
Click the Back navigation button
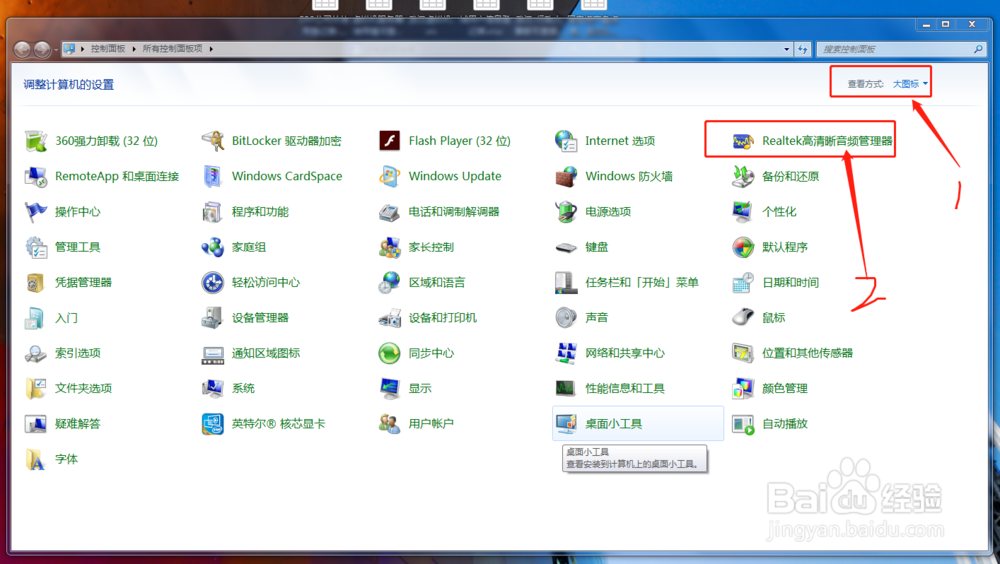[x=22, y=48]
